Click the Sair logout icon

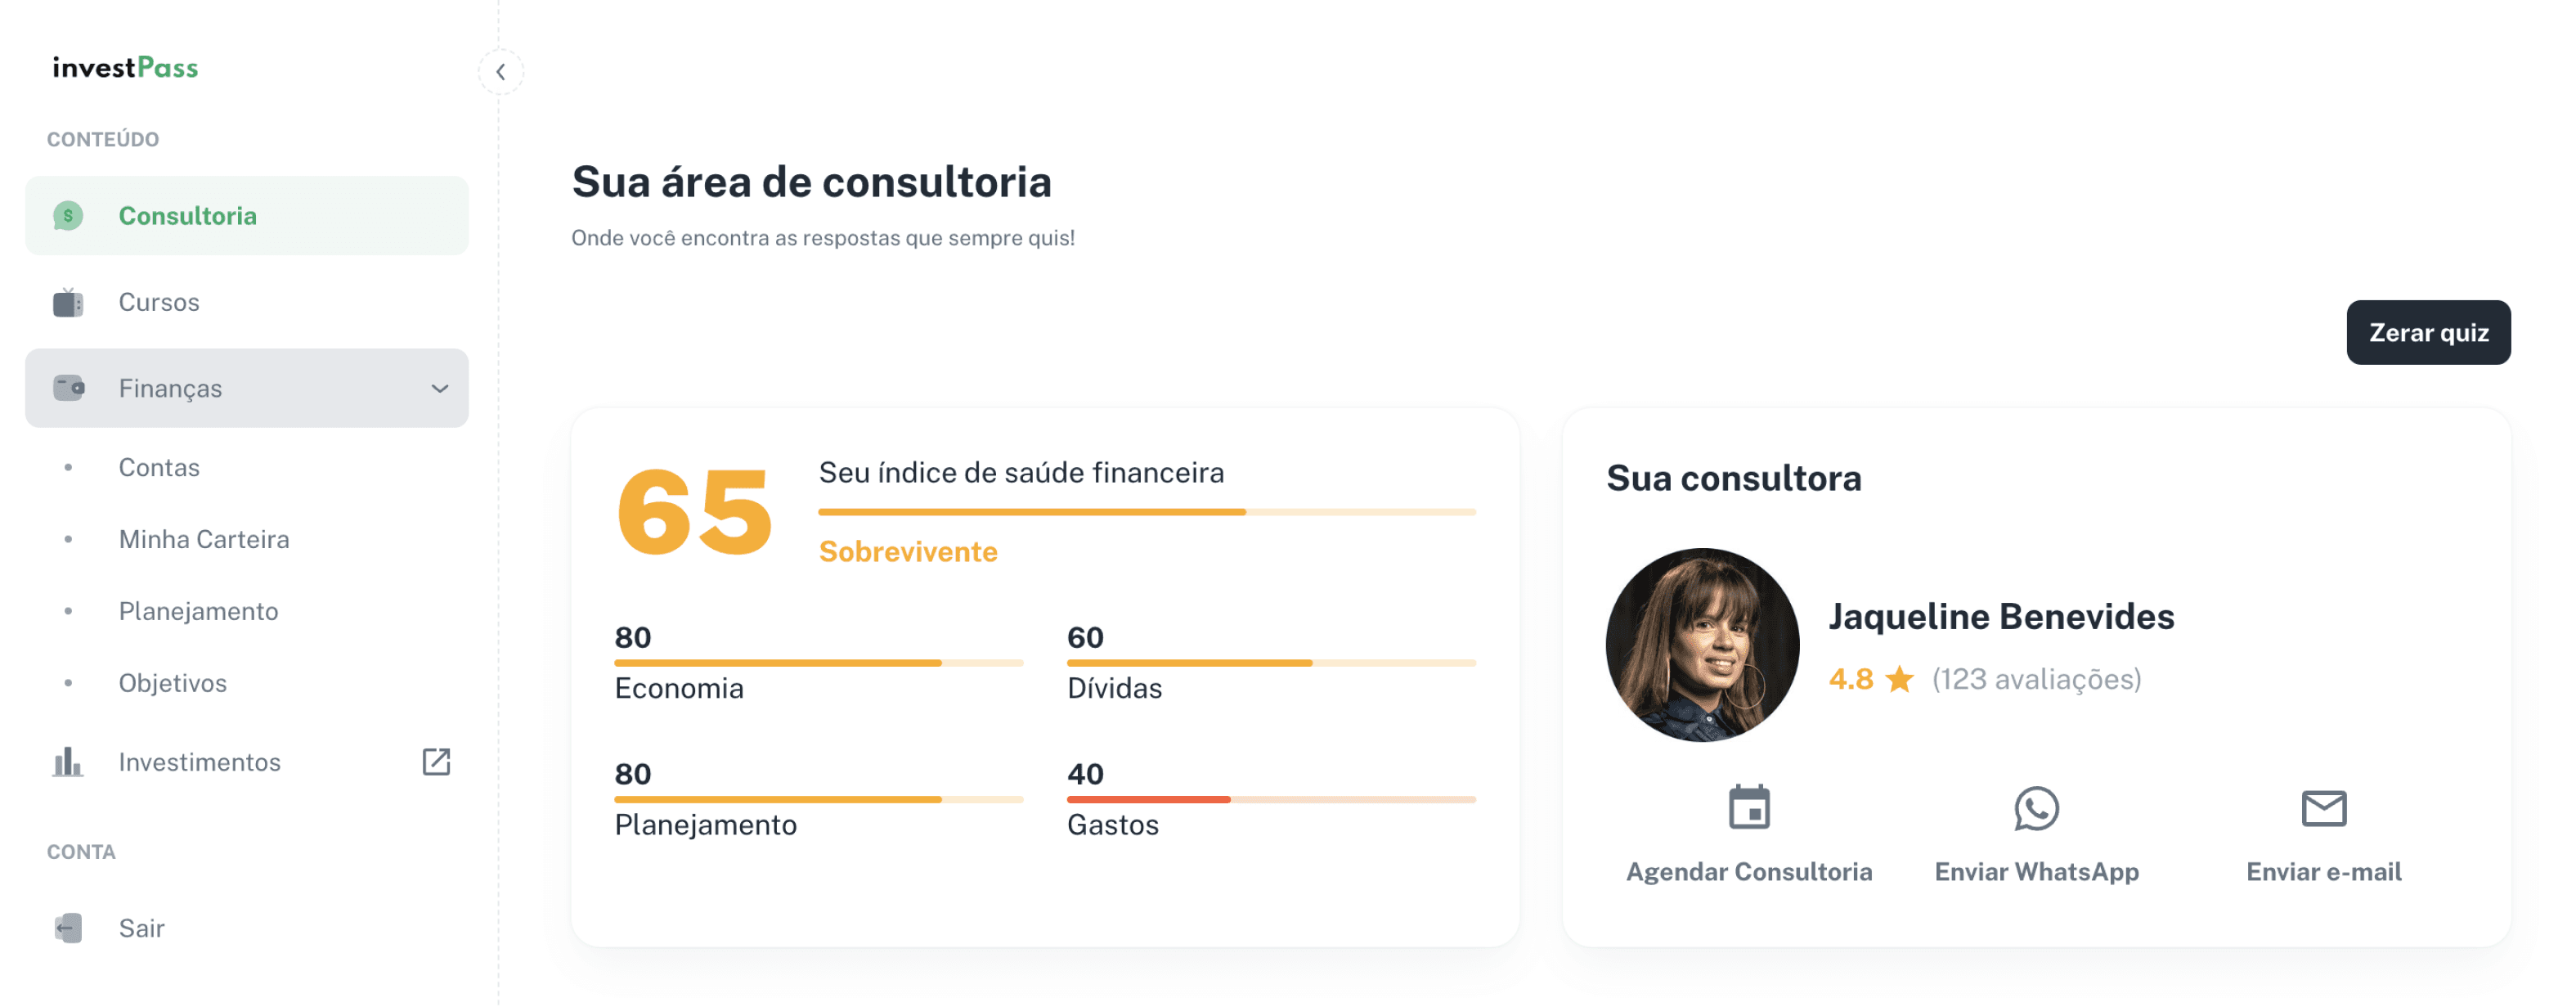(68, 928)
